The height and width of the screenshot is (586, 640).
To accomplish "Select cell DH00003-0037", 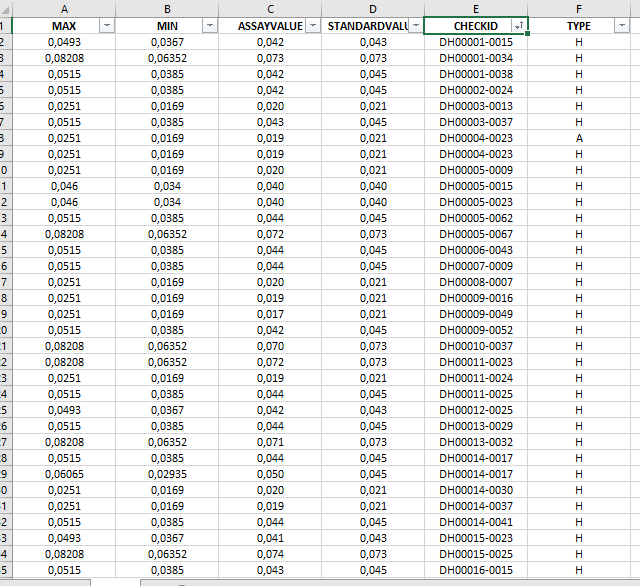I will (x=476, y=122).
